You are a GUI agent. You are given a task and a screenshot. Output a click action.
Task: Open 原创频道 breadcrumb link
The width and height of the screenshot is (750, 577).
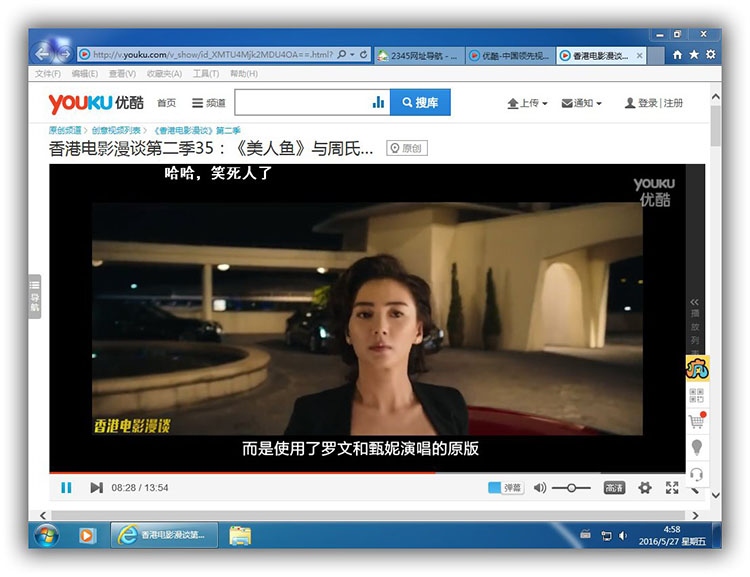65,130
